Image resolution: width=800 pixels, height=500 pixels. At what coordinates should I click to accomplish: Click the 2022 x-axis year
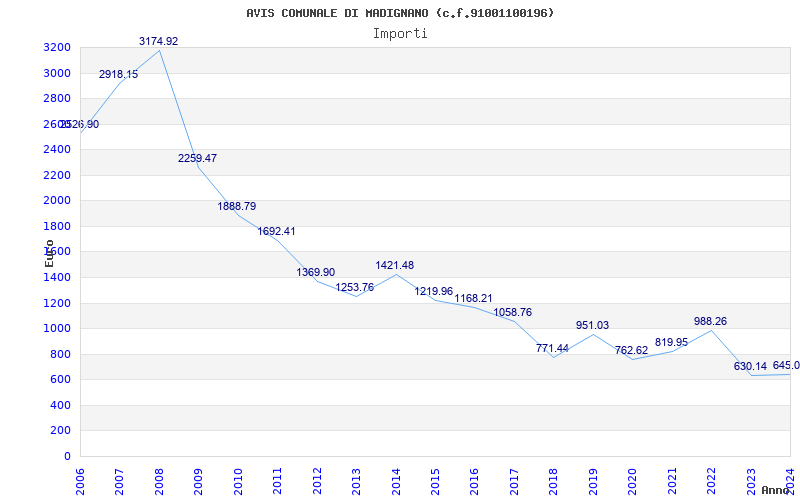click(x=711, y=482)
